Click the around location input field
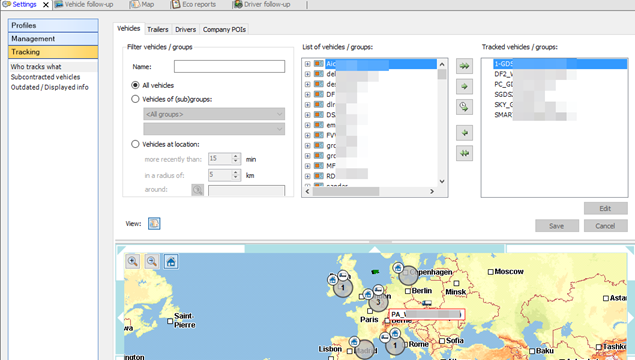The width and height of the screenshot is (635, 360). pos(246,190)
